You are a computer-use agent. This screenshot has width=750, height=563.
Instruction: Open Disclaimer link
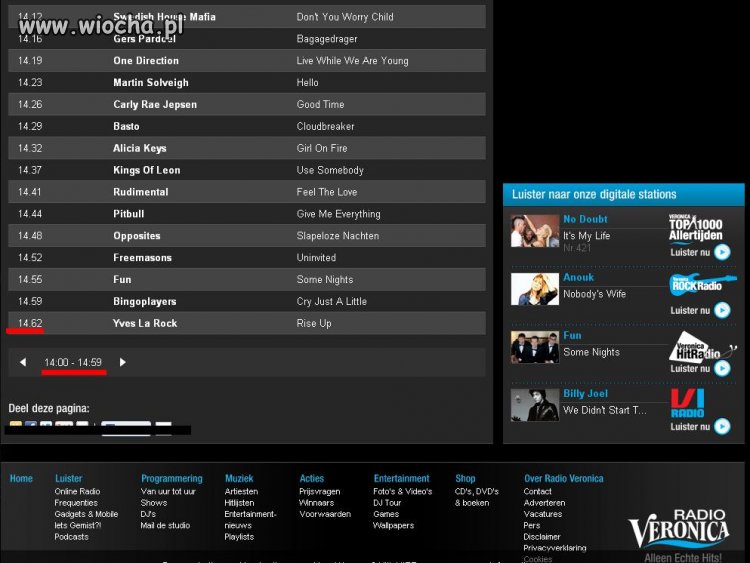point(541,537)
